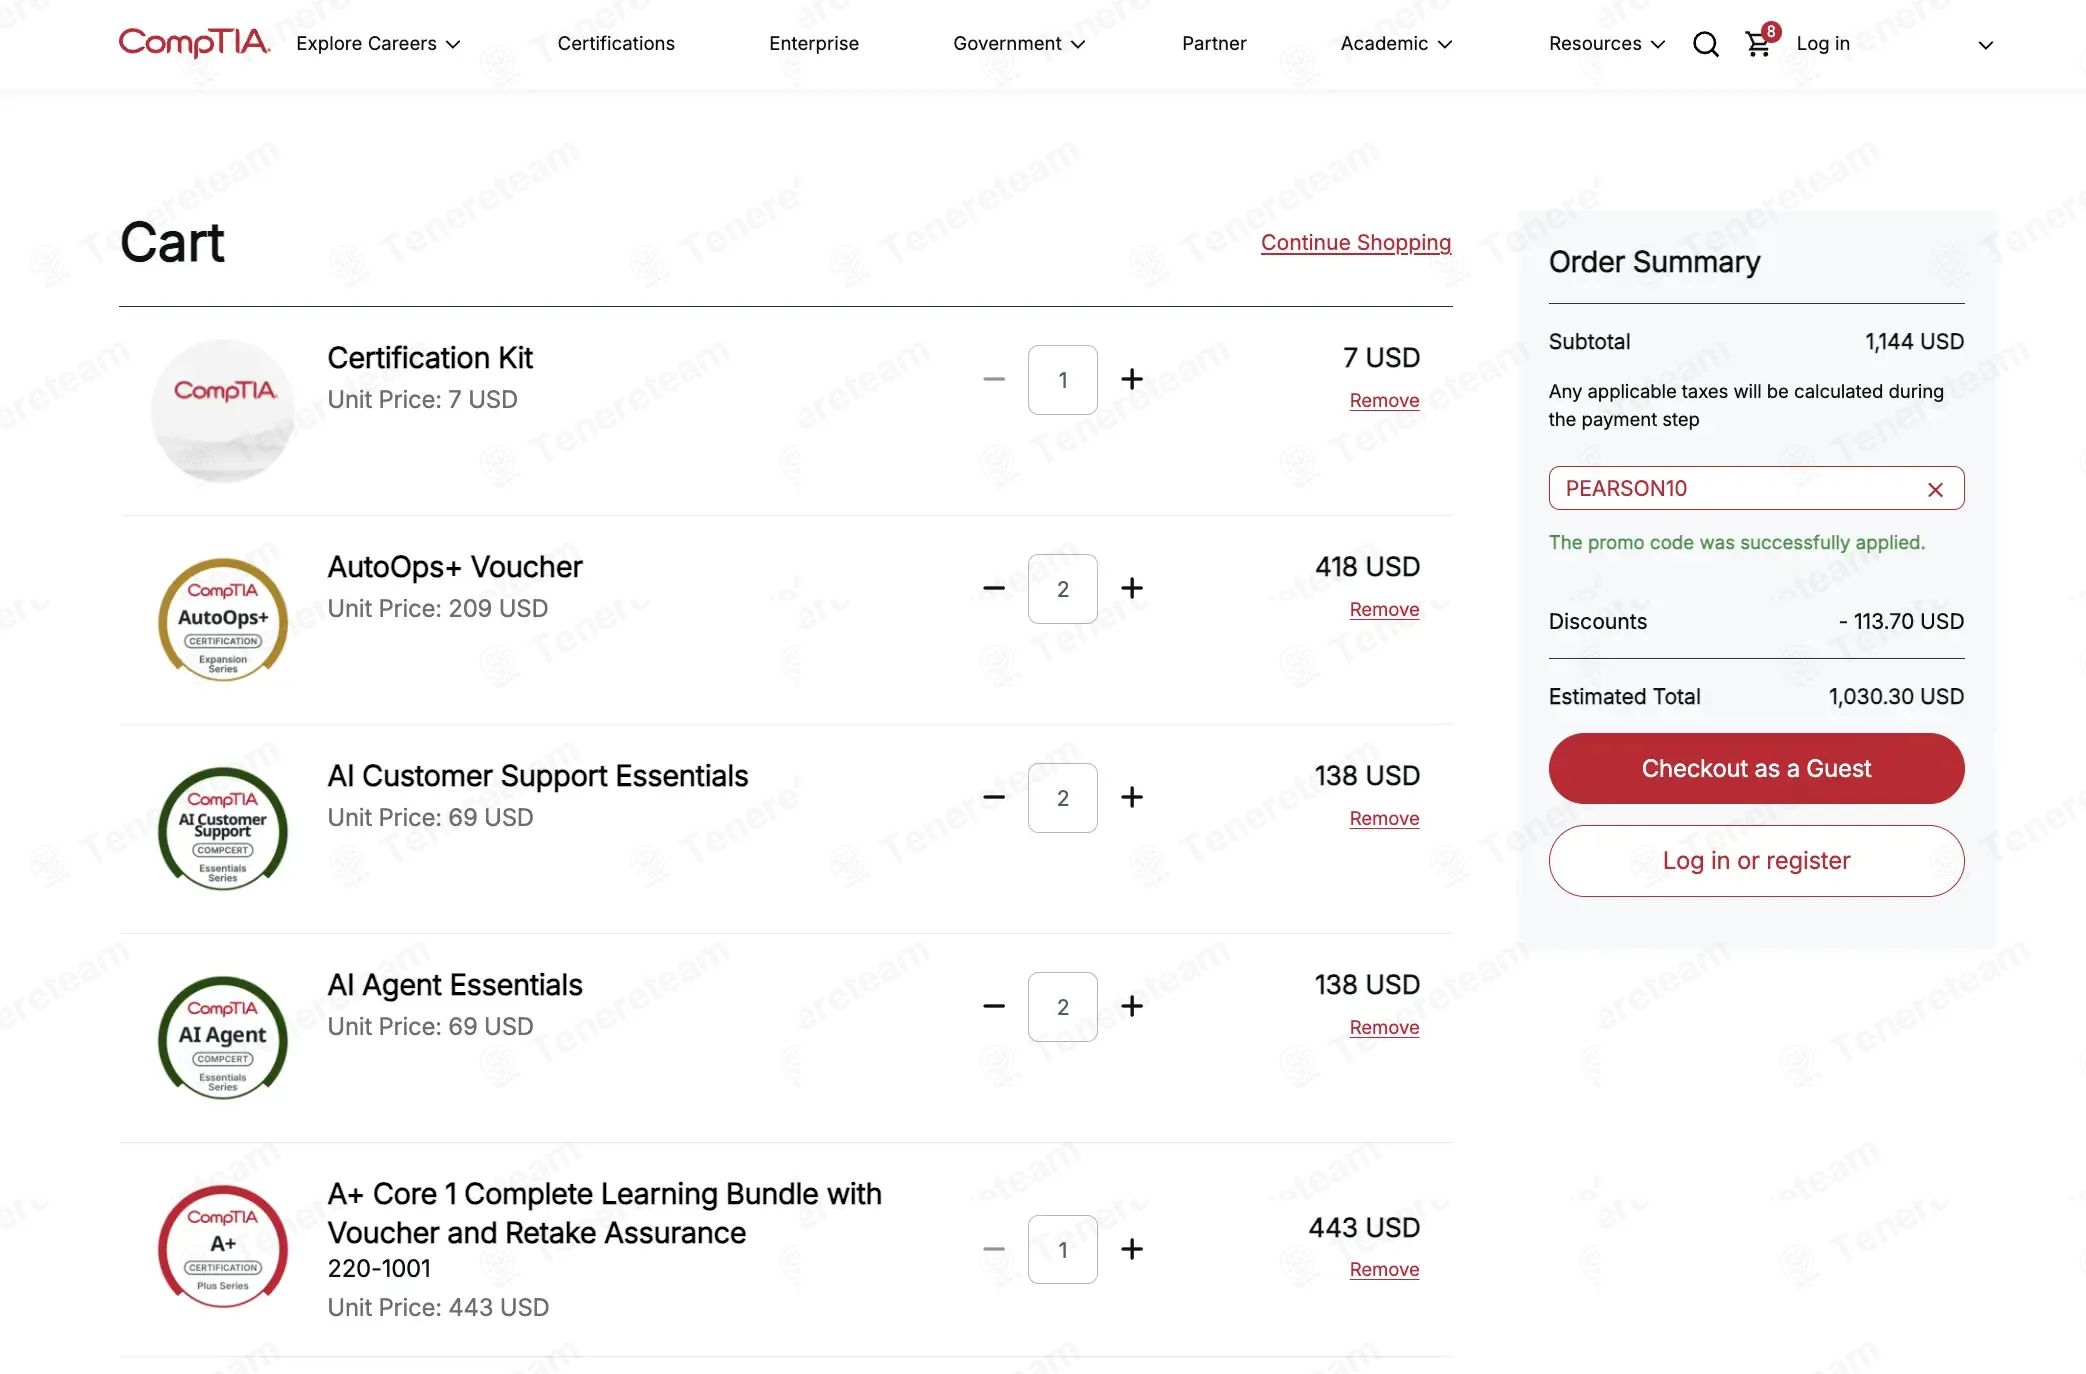The image size is (2086, 1374).
Task: Click the AutoOps+ certification badge image
Action: point(223,619)
